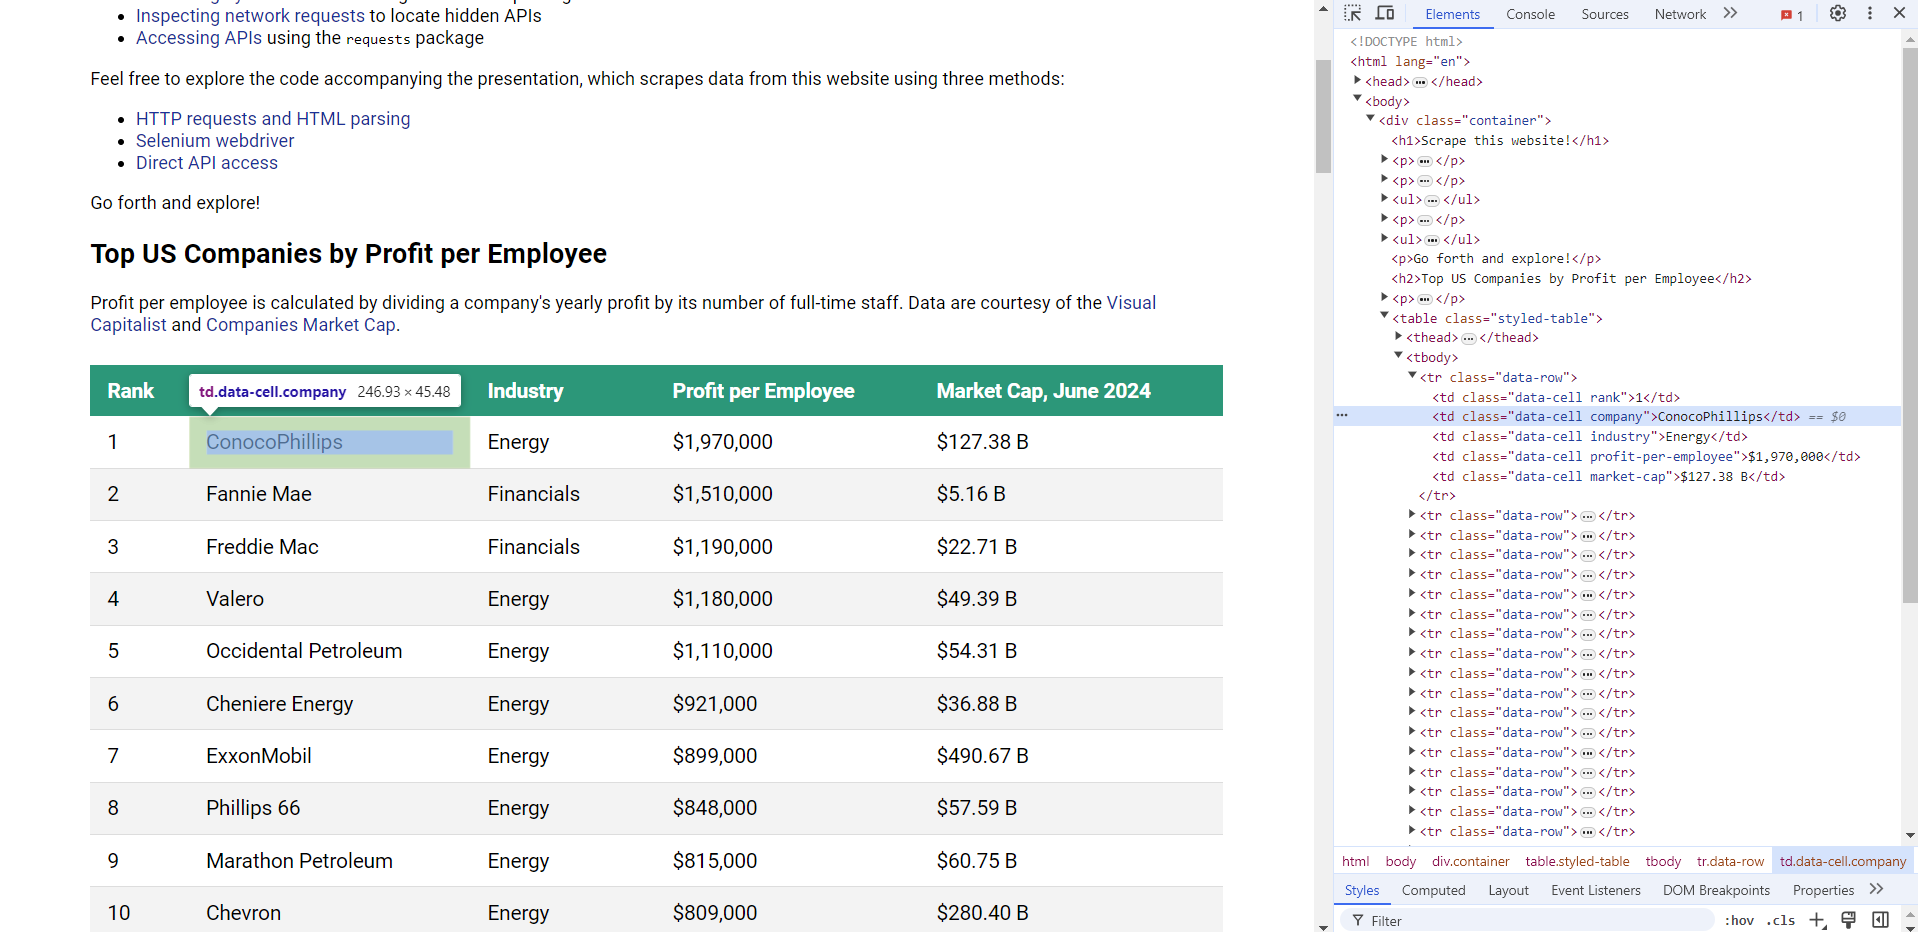Add a new style rule with plus icon
This screenshot has height=932, width=1918.
point(1817,920)
